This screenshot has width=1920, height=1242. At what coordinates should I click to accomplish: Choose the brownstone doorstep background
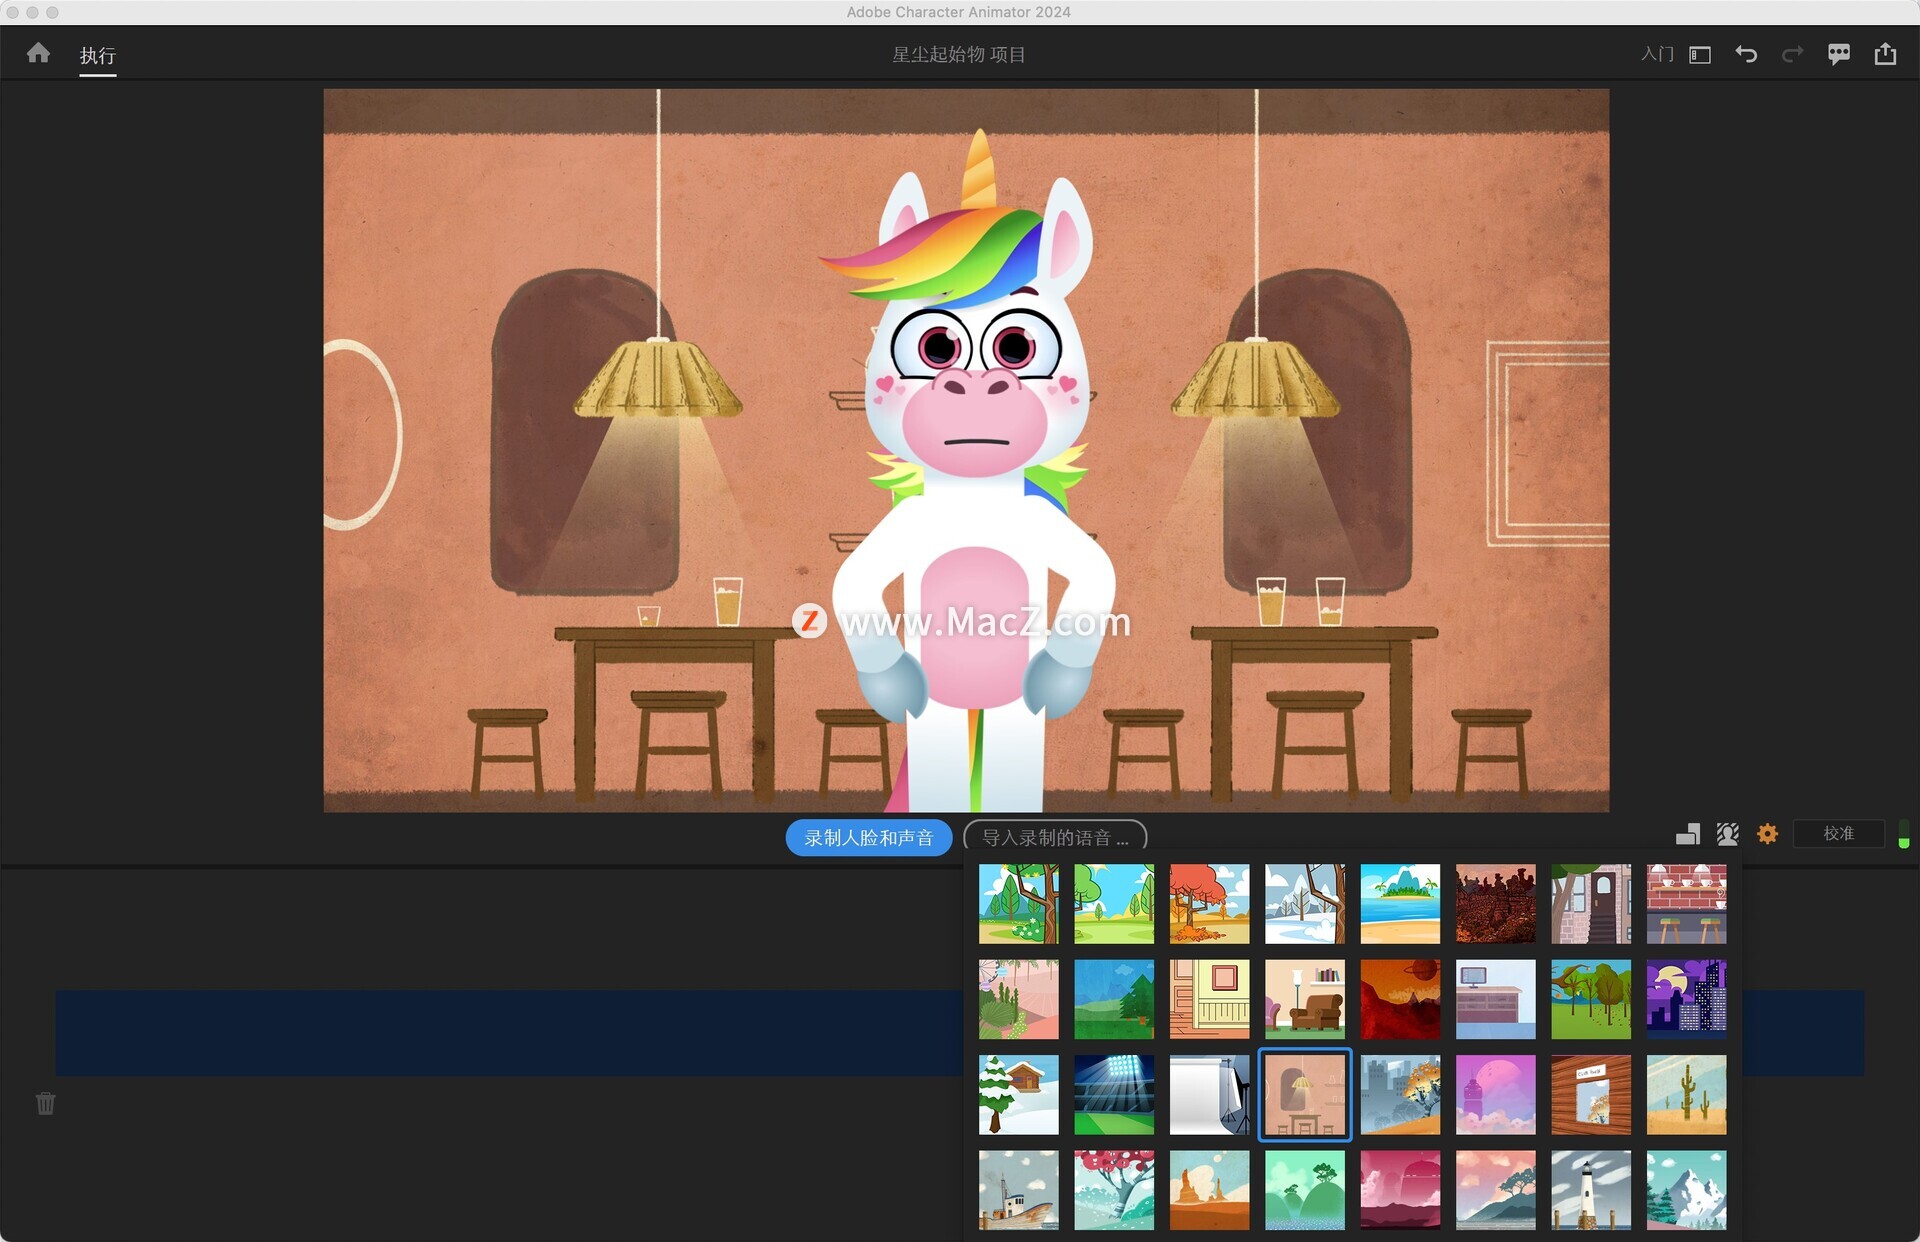point(1591,904)
